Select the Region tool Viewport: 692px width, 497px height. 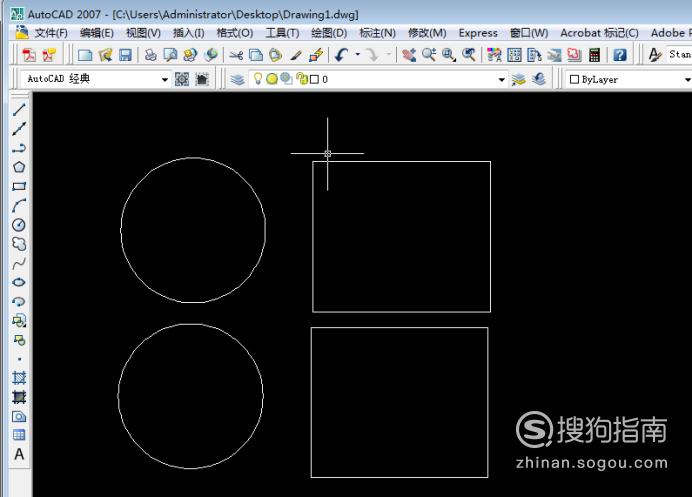tap(19, 416)
